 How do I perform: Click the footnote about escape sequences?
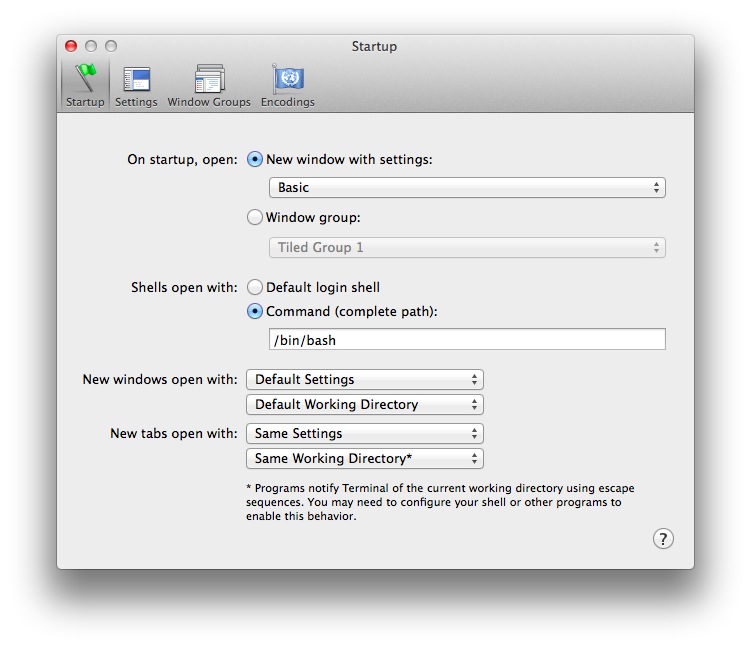click(440, 502)
